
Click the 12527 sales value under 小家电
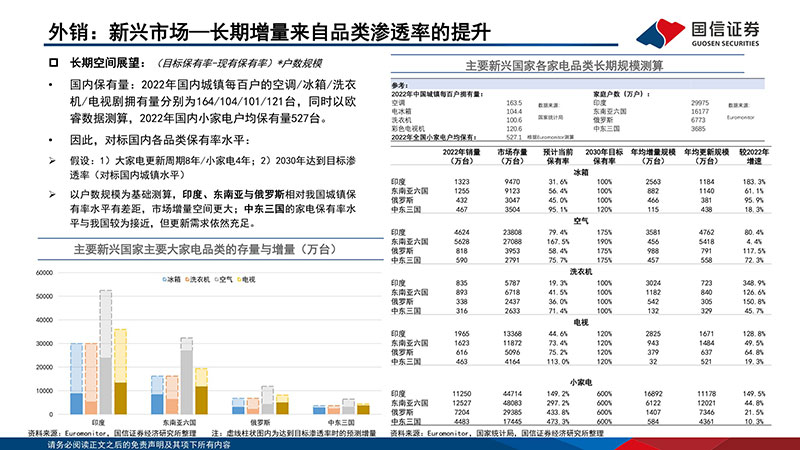point(461,403)
